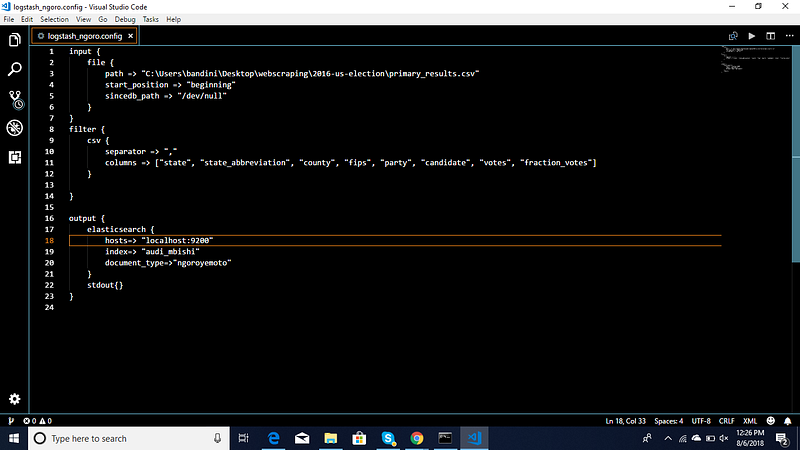800x450 pixels.
Task: Open the Debug menu
Action: coord(124,19)
